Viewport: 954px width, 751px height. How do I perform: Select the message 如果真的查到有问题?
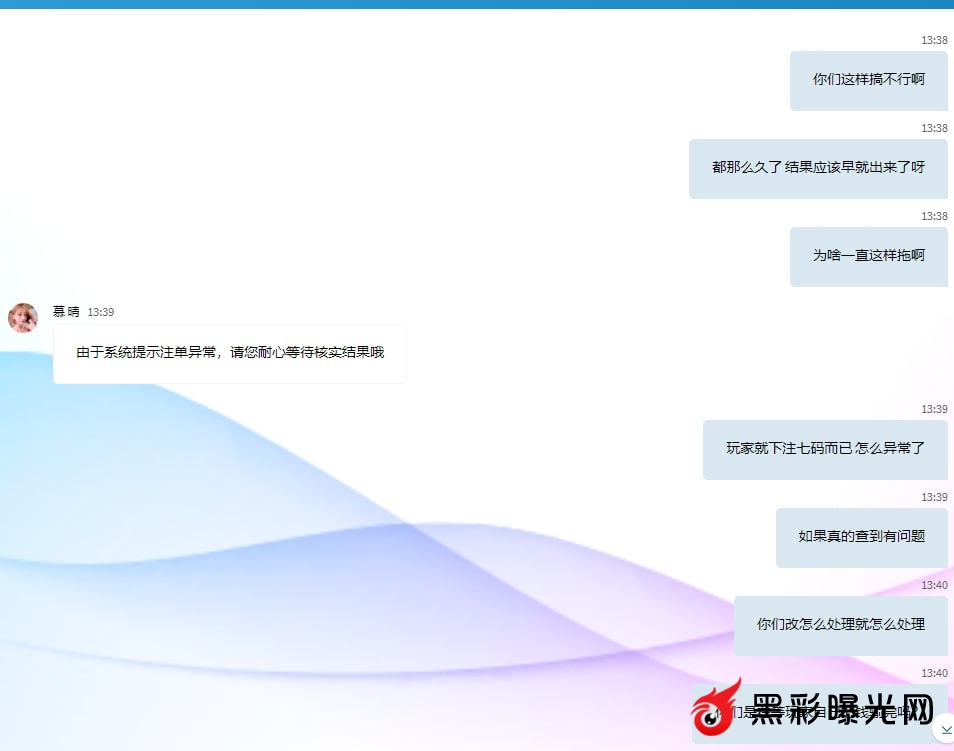pos(861,537)
